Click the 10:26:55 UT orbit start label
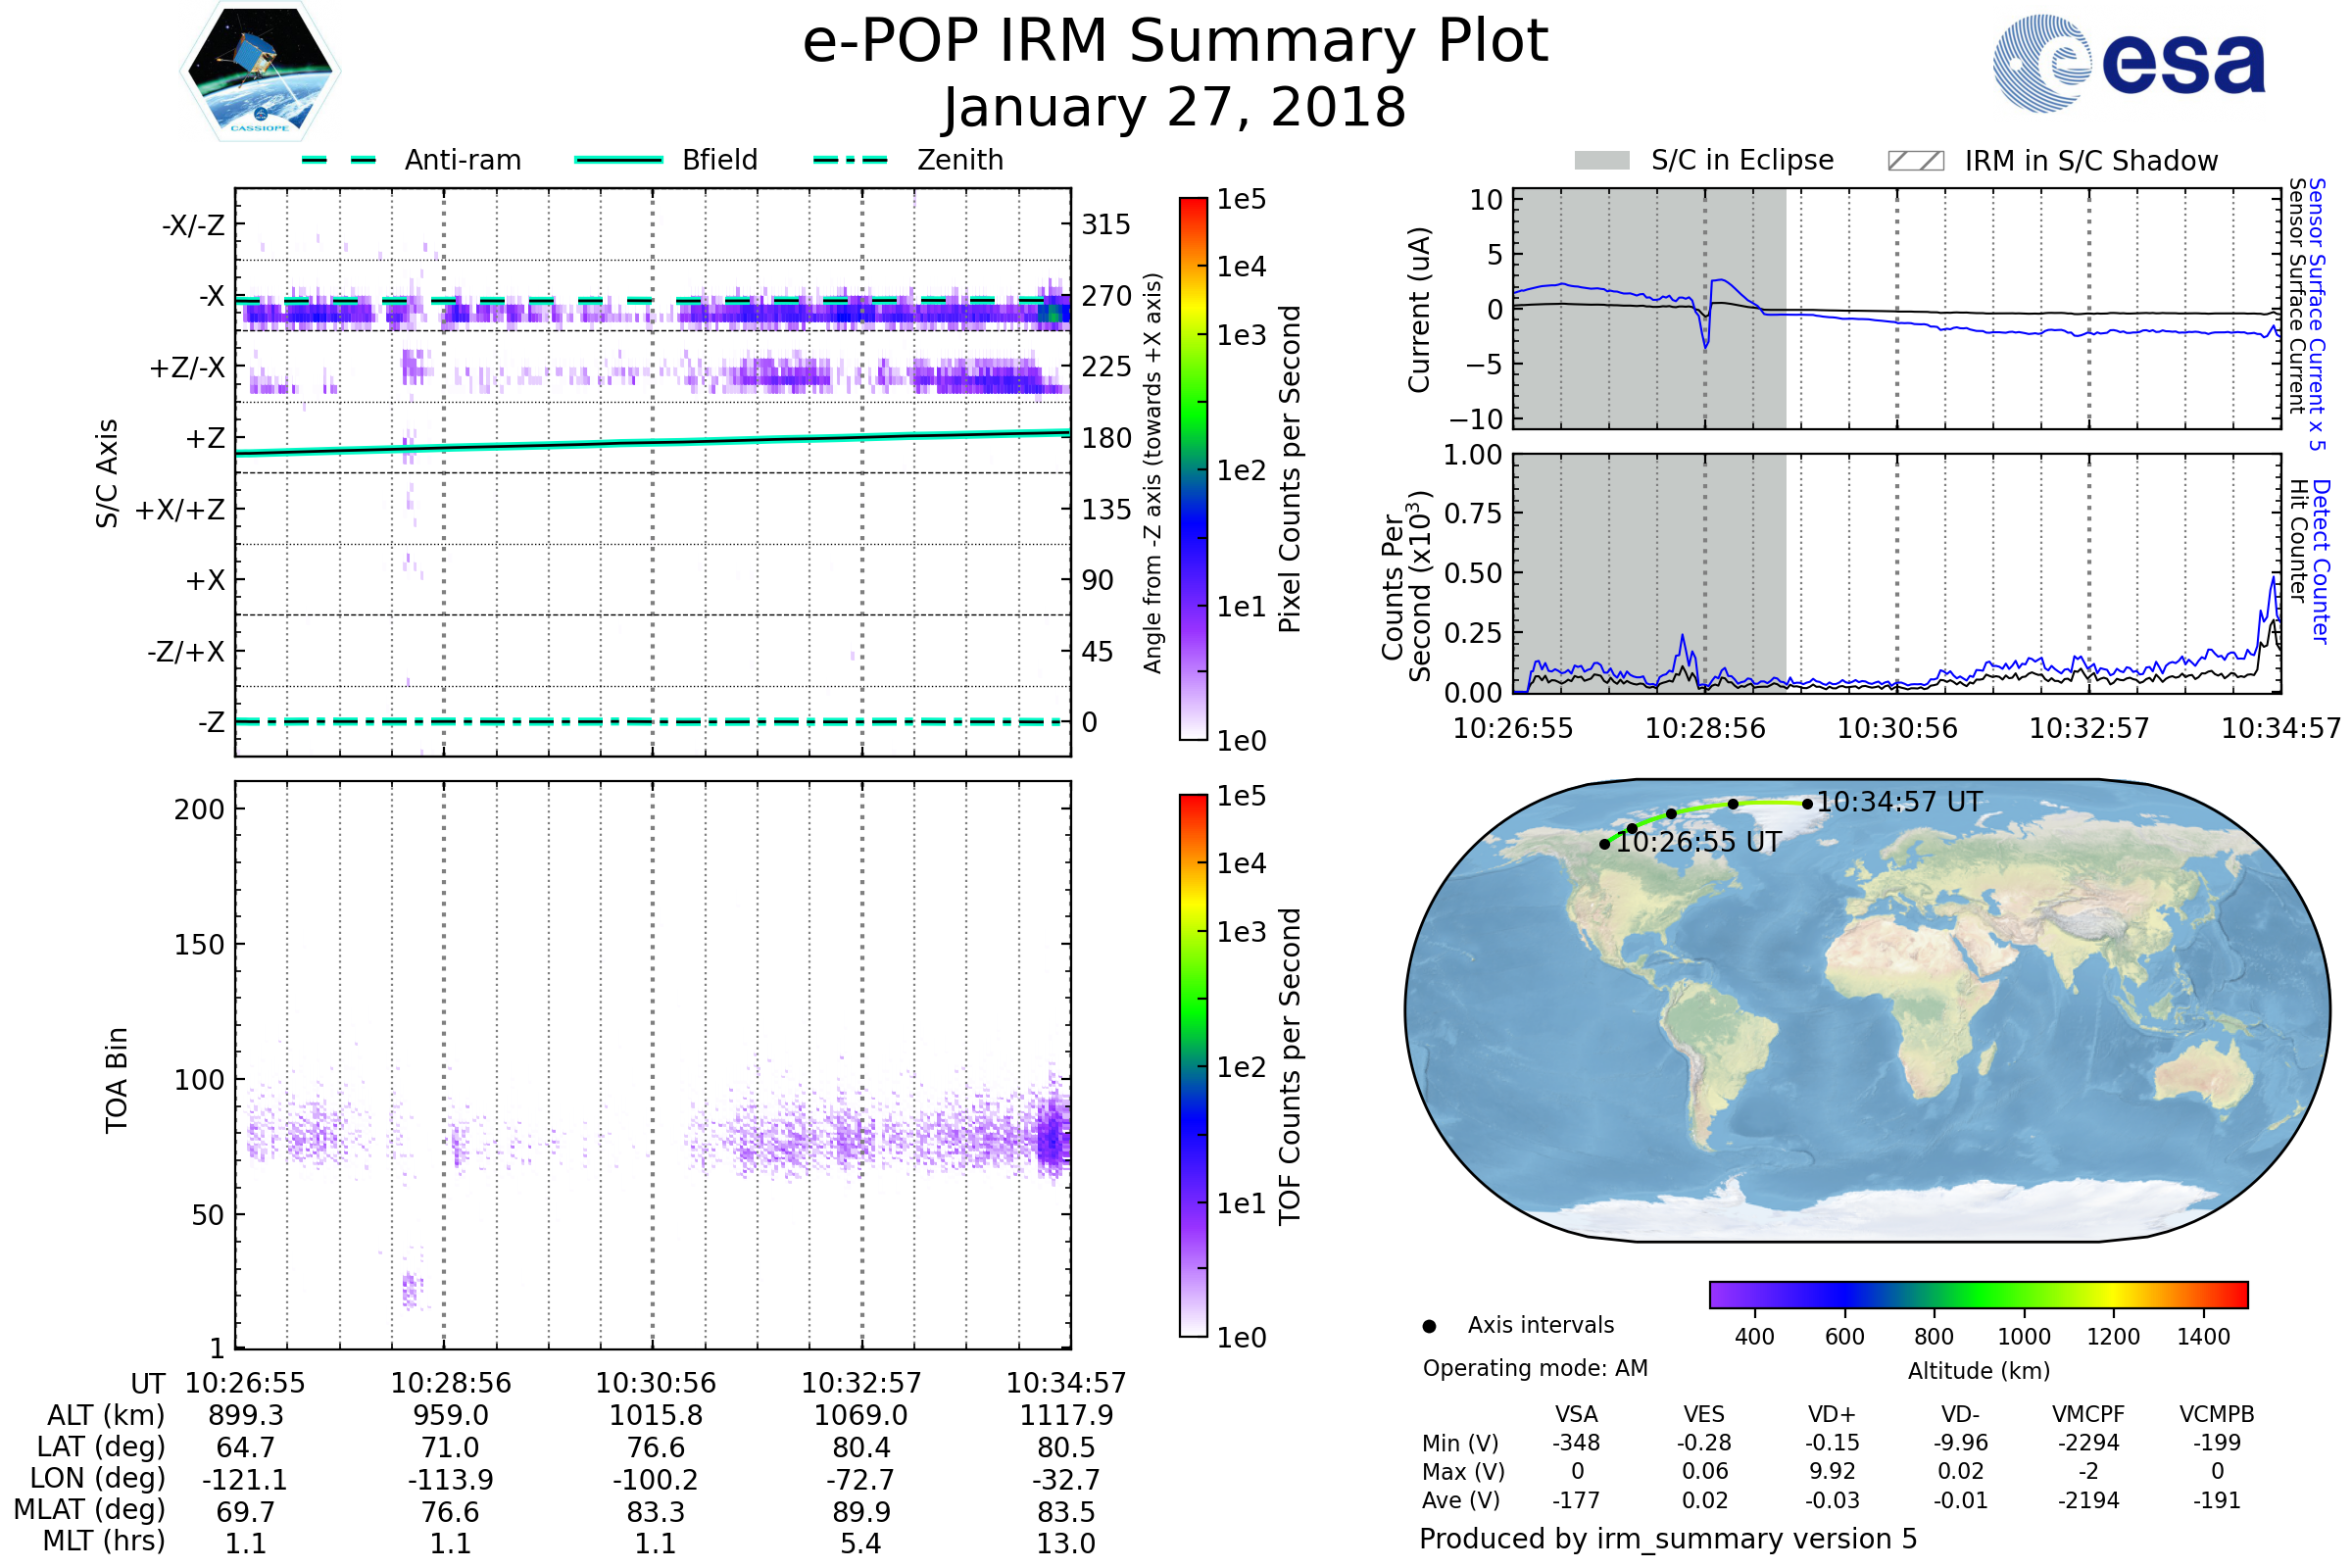The width and height of the screenshot is (2352, 1568). [1698, 842]
